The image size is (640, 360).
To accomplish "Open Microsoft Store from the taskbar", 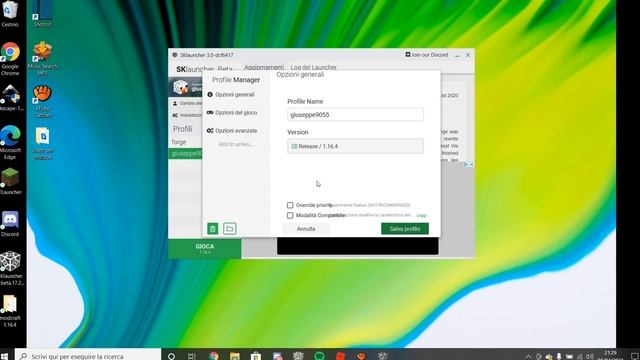I will (x=256, y=356).
